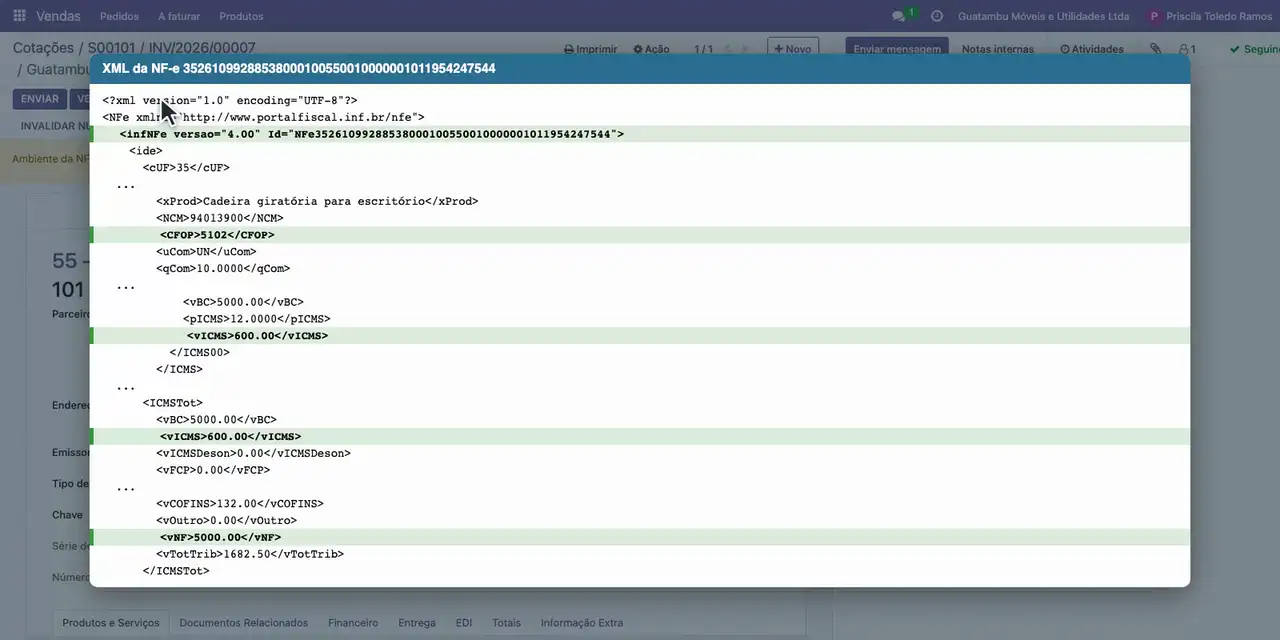Click the pager 1 / 1 indicator
Image resolution: width=1280 pixels, height=640 pixels.
tap(704, 49)
